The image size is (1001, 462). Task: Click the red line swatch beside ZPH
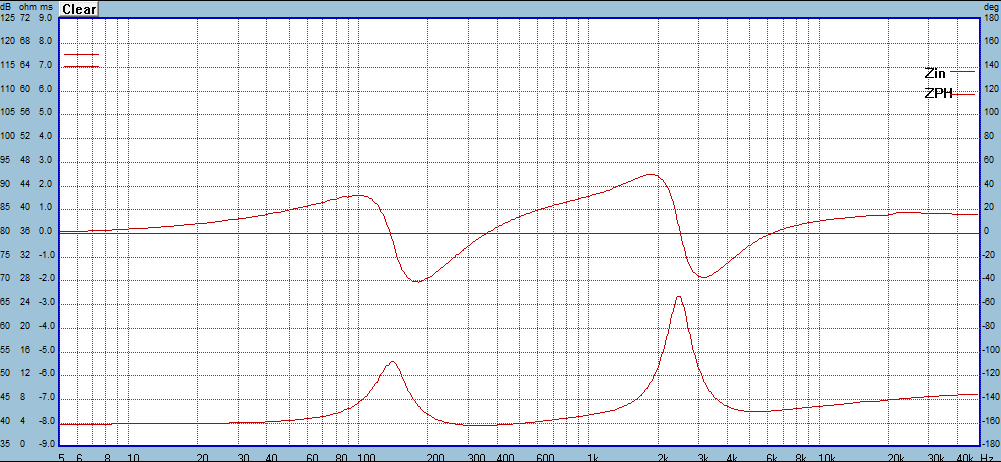965,94
